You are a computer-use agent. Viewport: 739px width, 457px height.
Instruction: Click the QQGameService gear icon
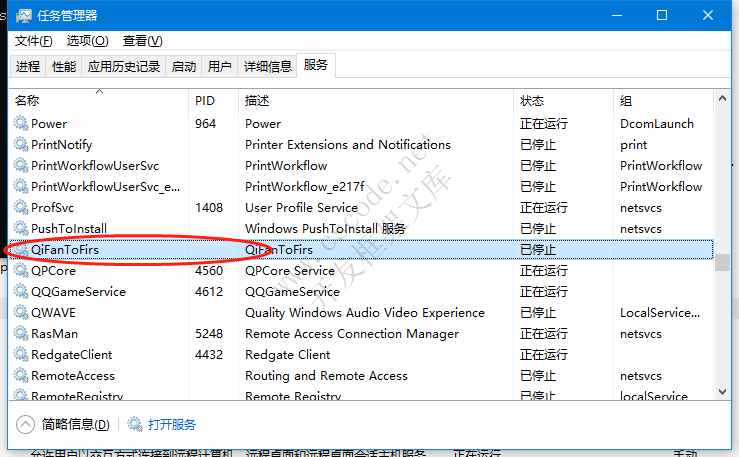21,291
